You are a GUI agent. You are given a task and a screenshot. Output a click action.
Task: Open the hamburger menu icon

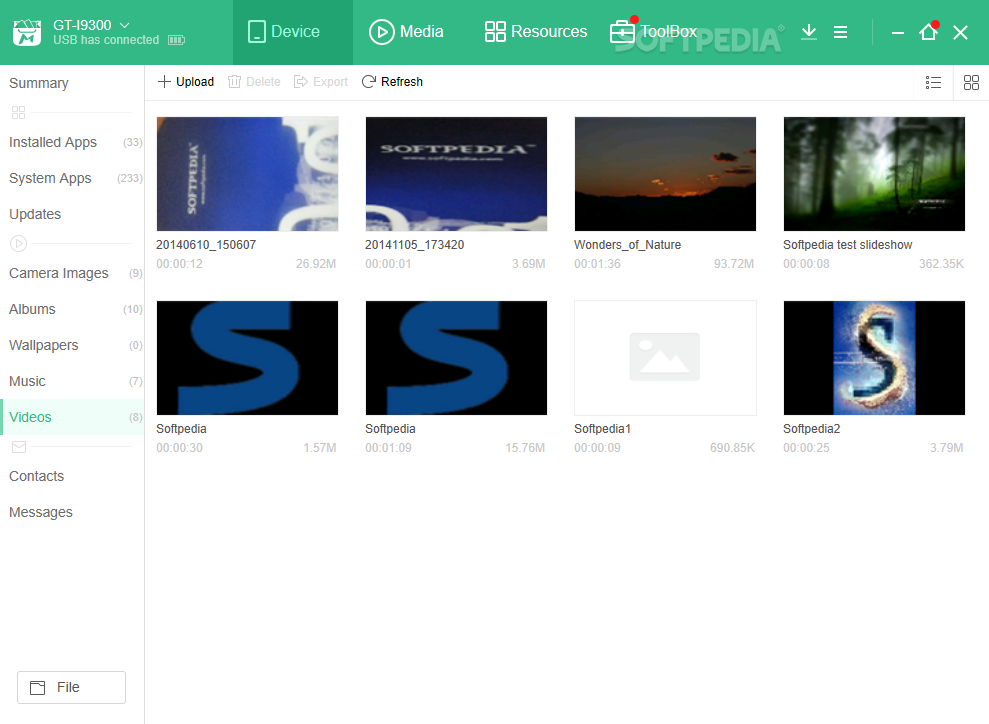840,32
